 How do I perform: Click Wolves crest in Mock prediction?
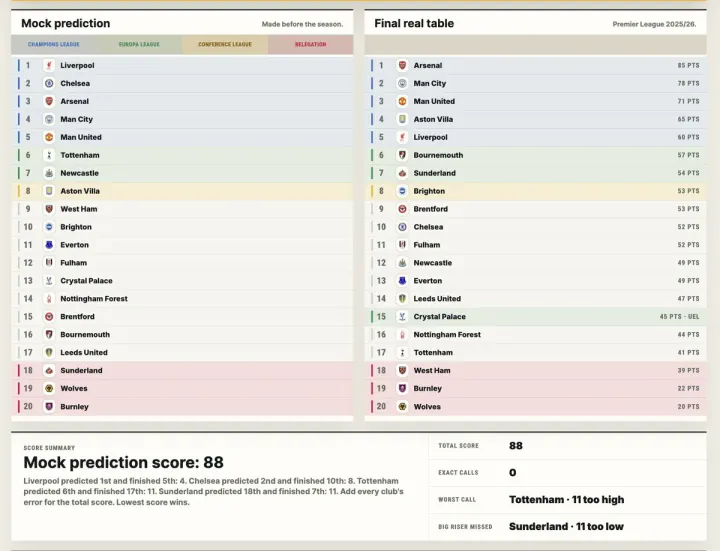49,388
